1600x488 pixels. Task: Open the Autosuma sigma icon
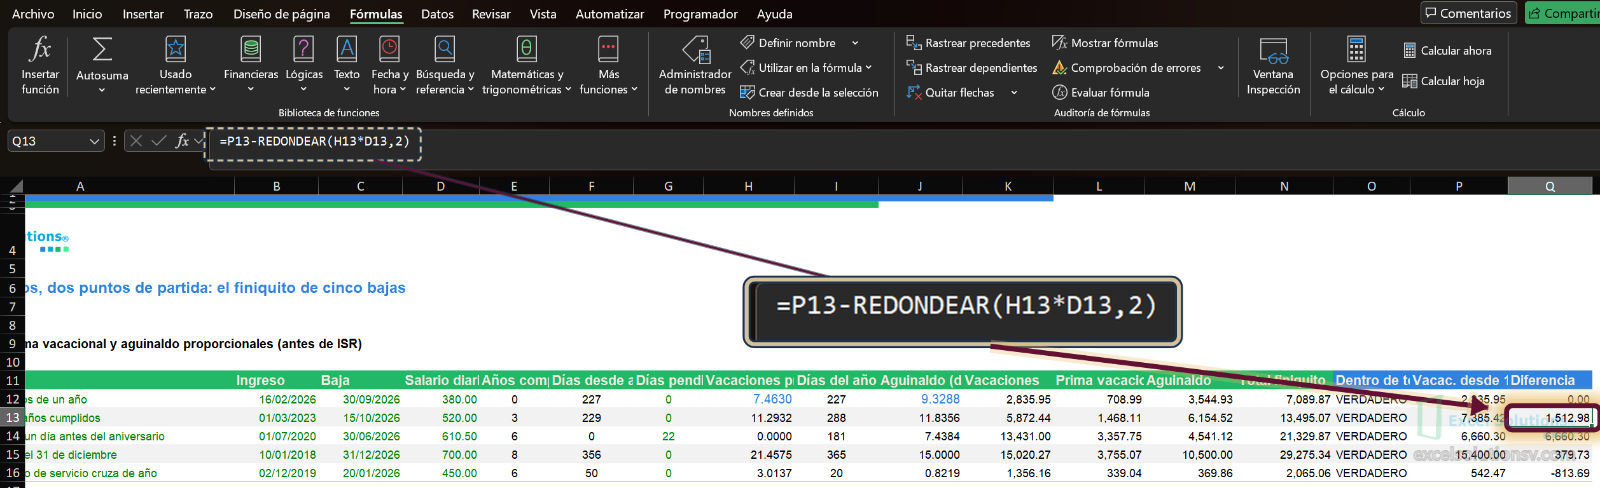tap(102, 49)
